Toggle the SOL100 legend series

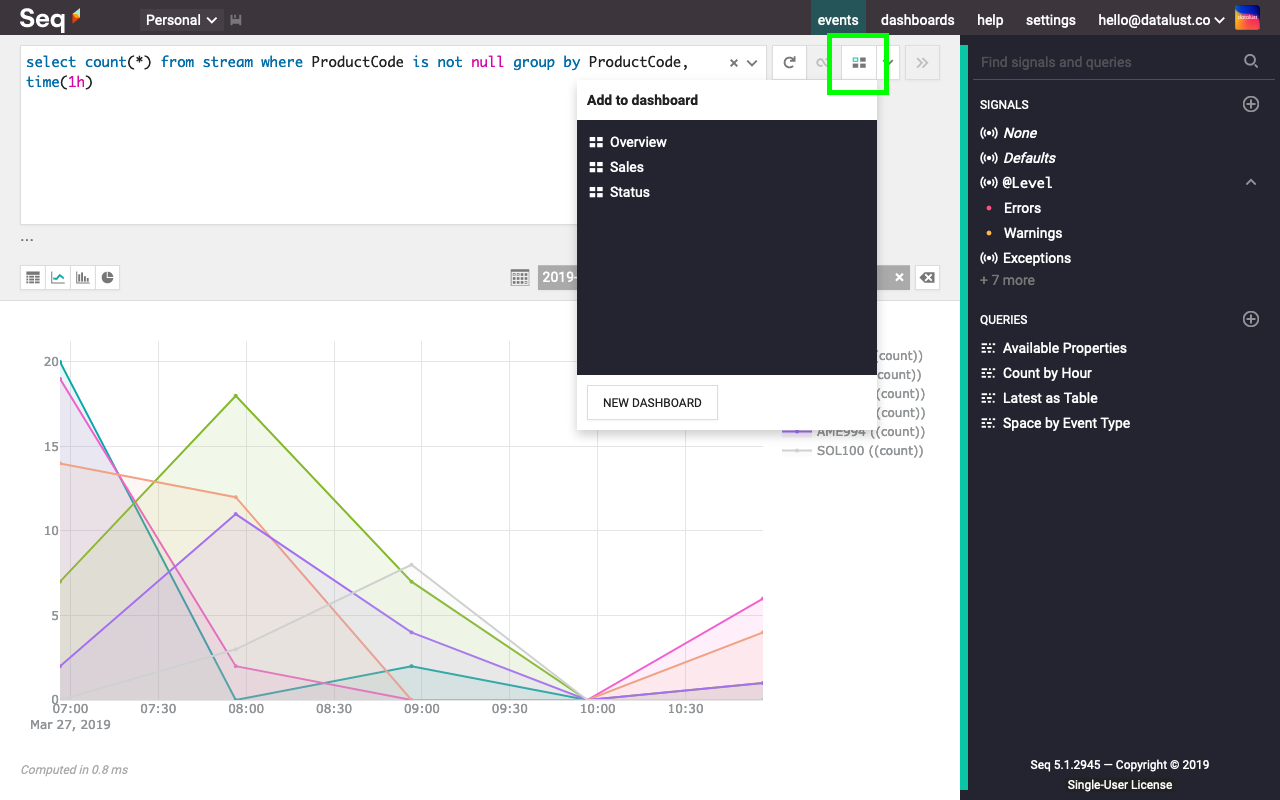[852, 451]
